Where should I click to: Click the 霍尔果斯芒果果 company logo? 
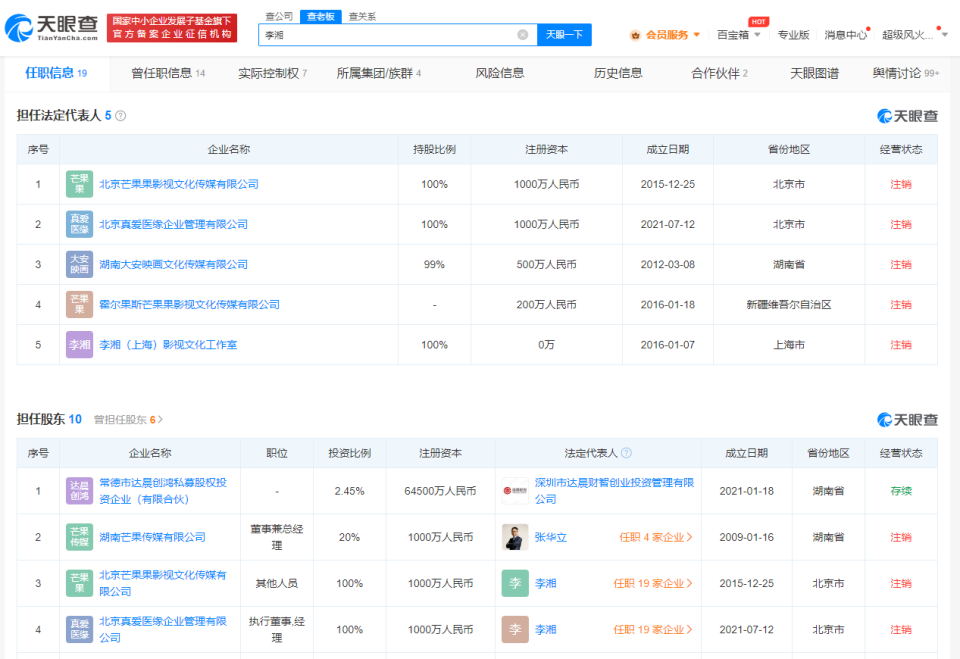pyautogui.click(x=78, y=304)
